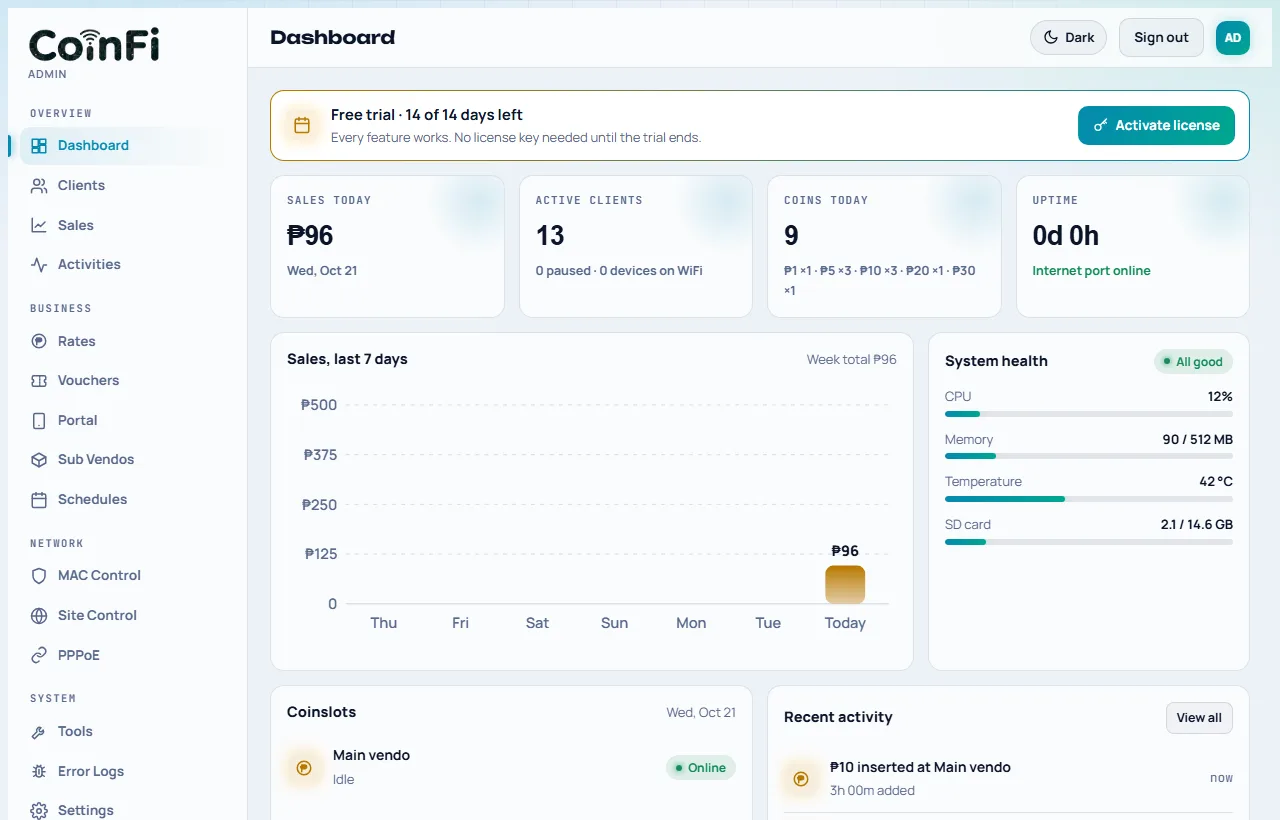Click the Uptime card
The image size is (1280, 820).
pos(1133,247)
